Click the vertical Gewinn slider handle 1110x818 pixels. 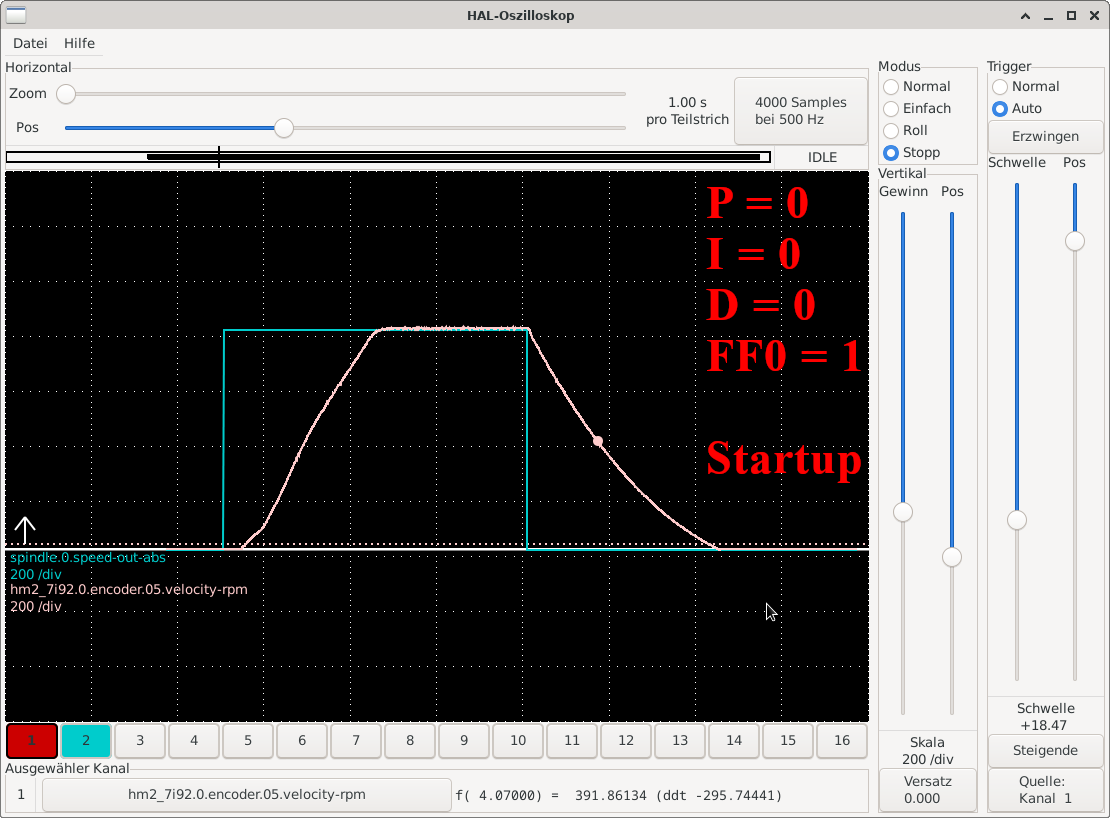pos(903,512)
